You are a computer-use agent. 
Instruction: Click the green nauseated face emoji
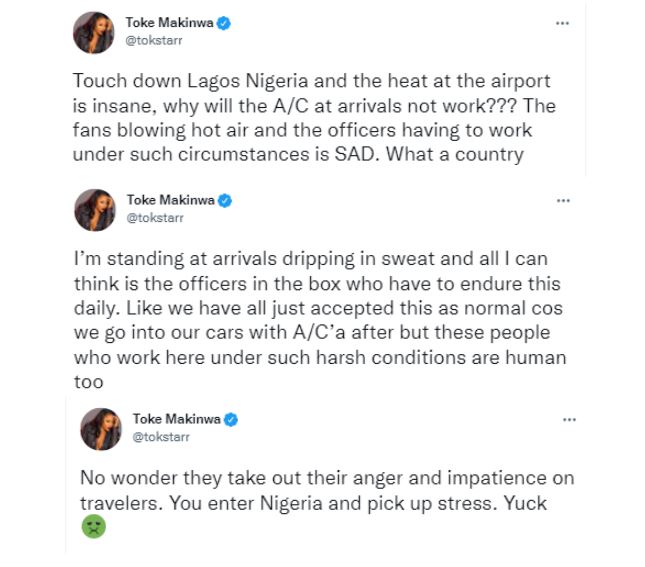pos(92,527)
